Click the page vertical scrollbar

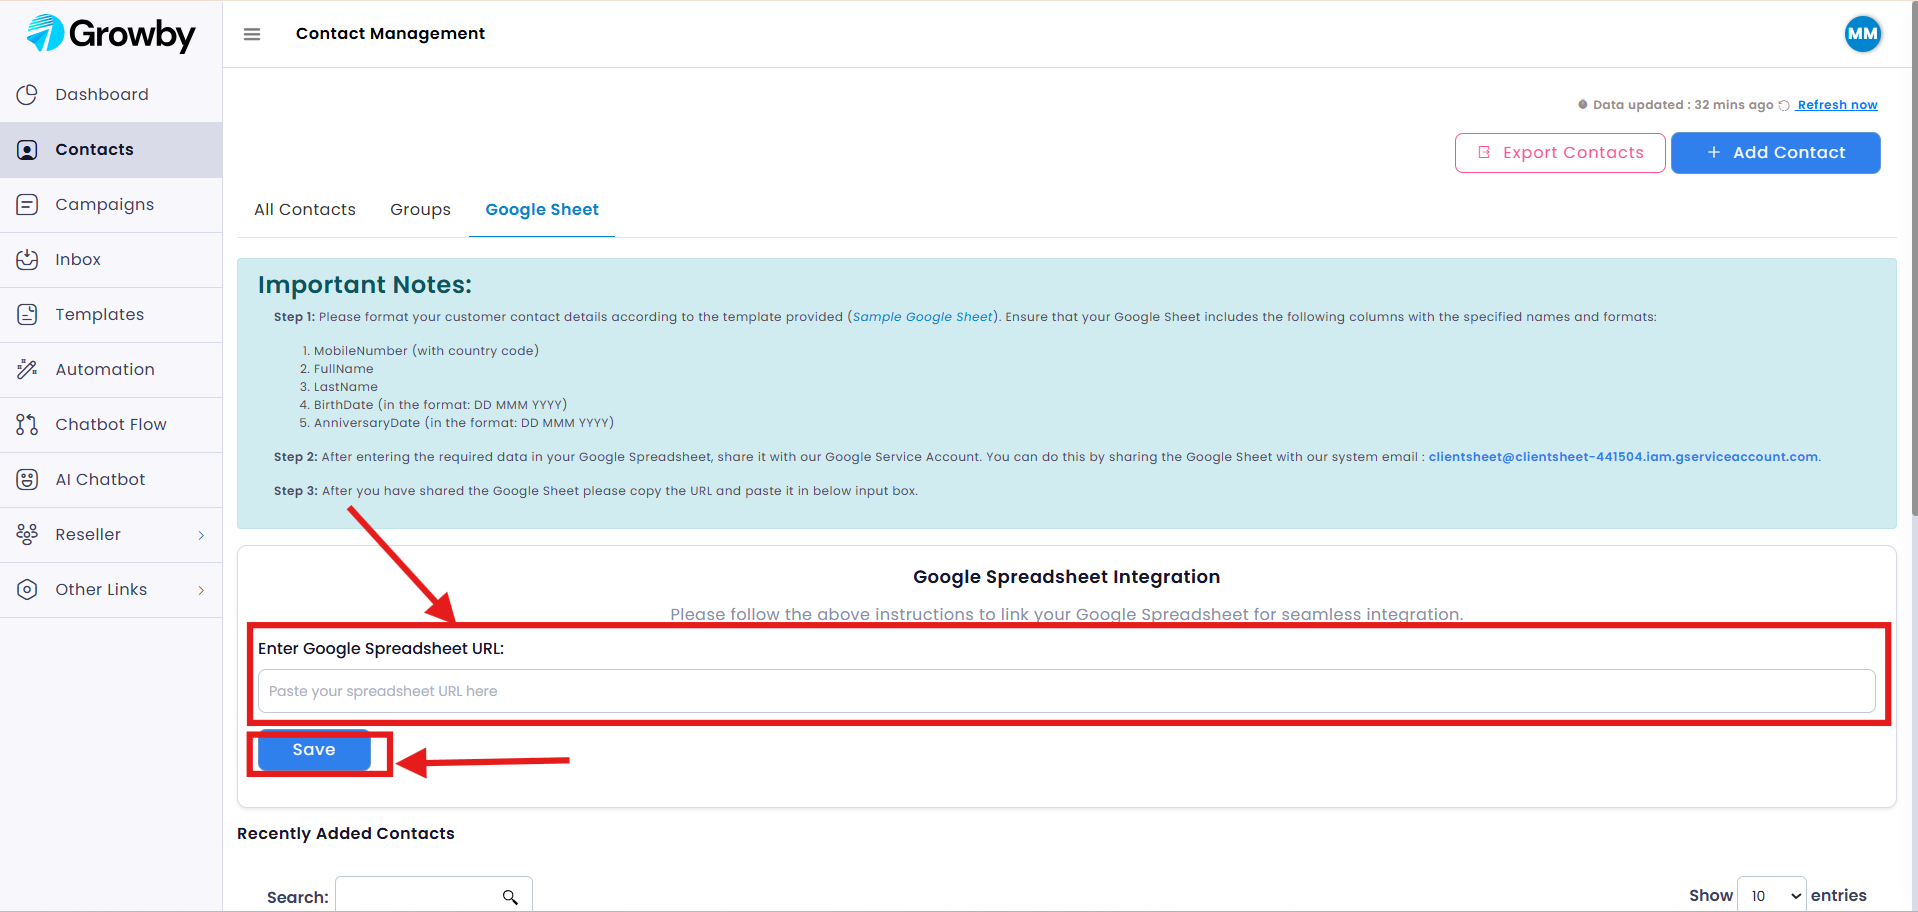1913,260
